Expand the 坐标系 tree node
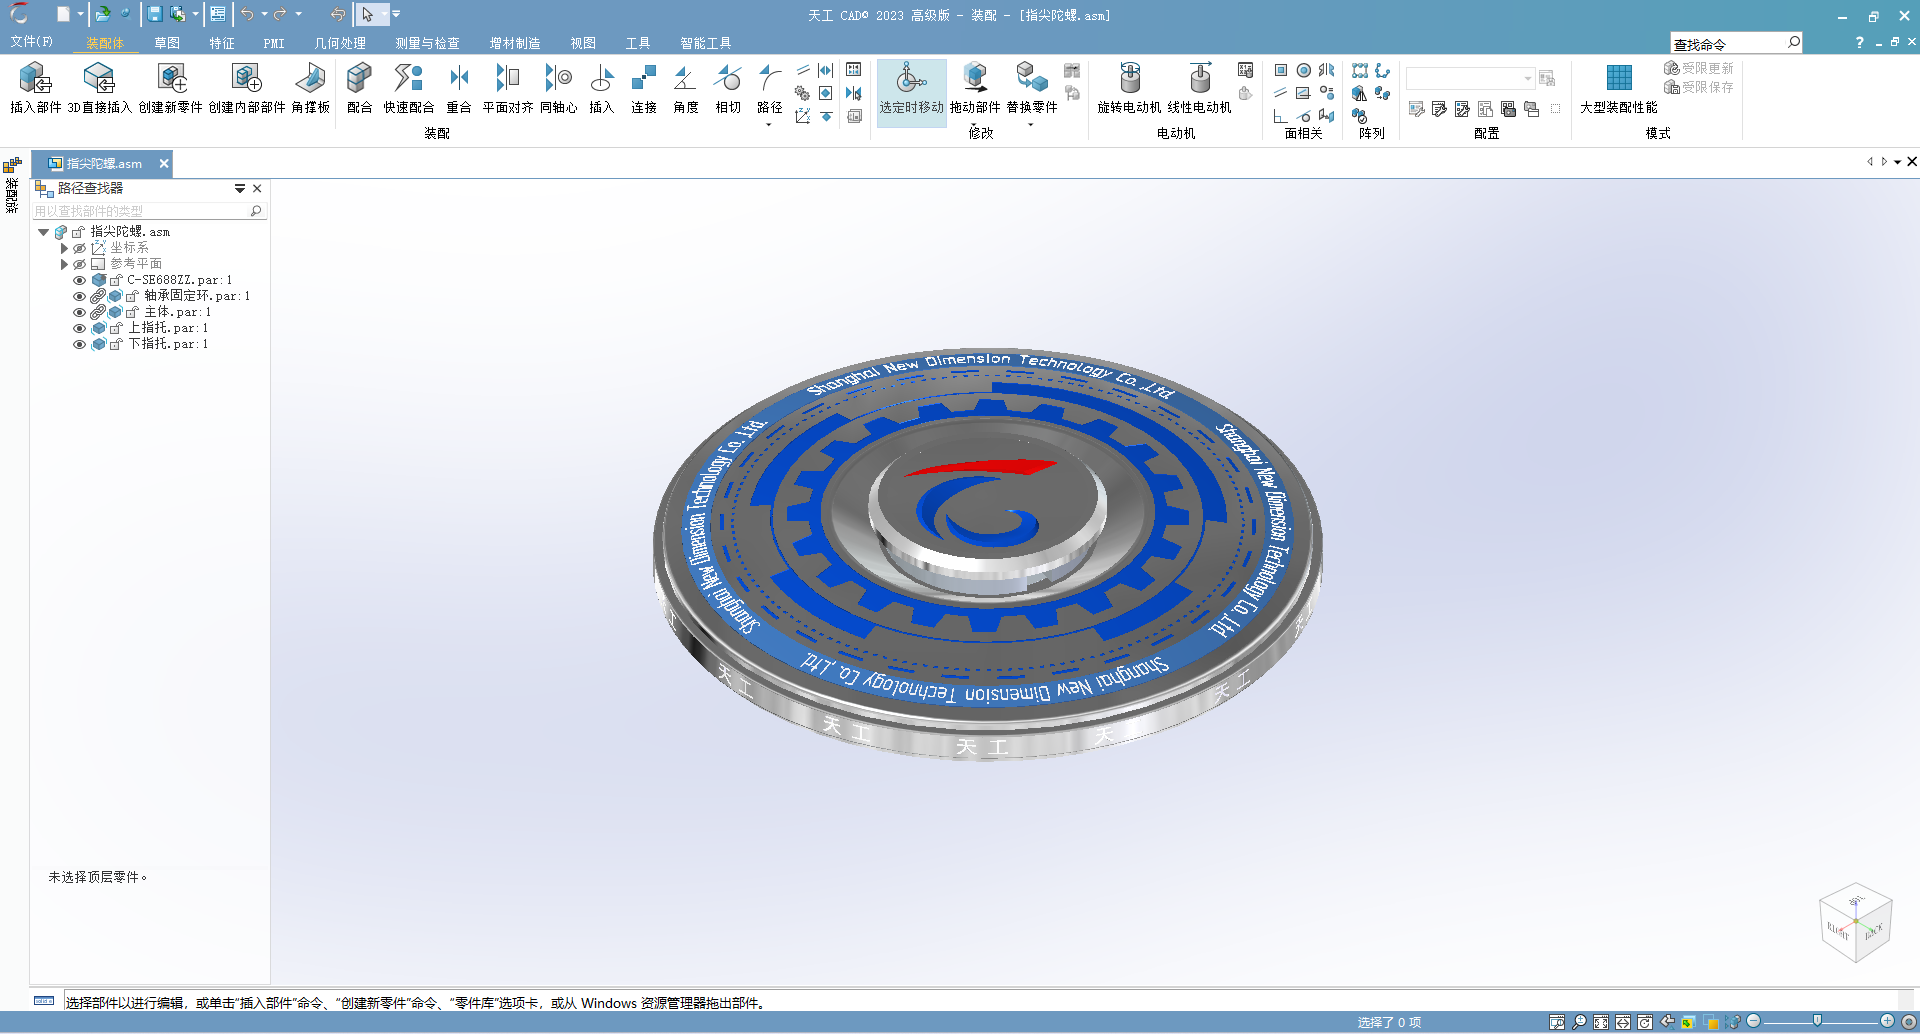 pyautogui.click(x=64, y=248)
